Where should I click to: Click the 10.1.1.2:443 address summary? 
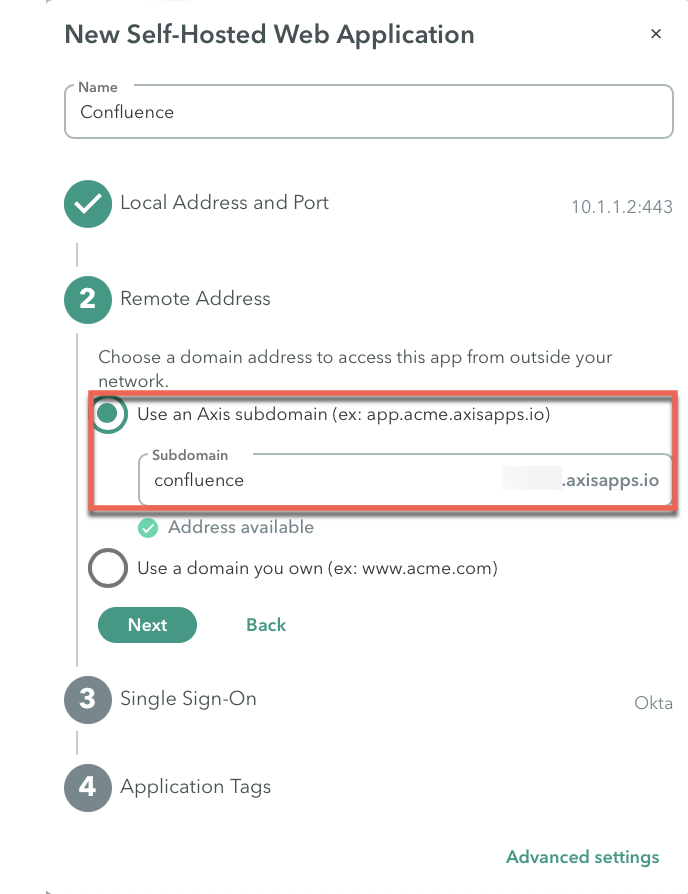point(622,206)
